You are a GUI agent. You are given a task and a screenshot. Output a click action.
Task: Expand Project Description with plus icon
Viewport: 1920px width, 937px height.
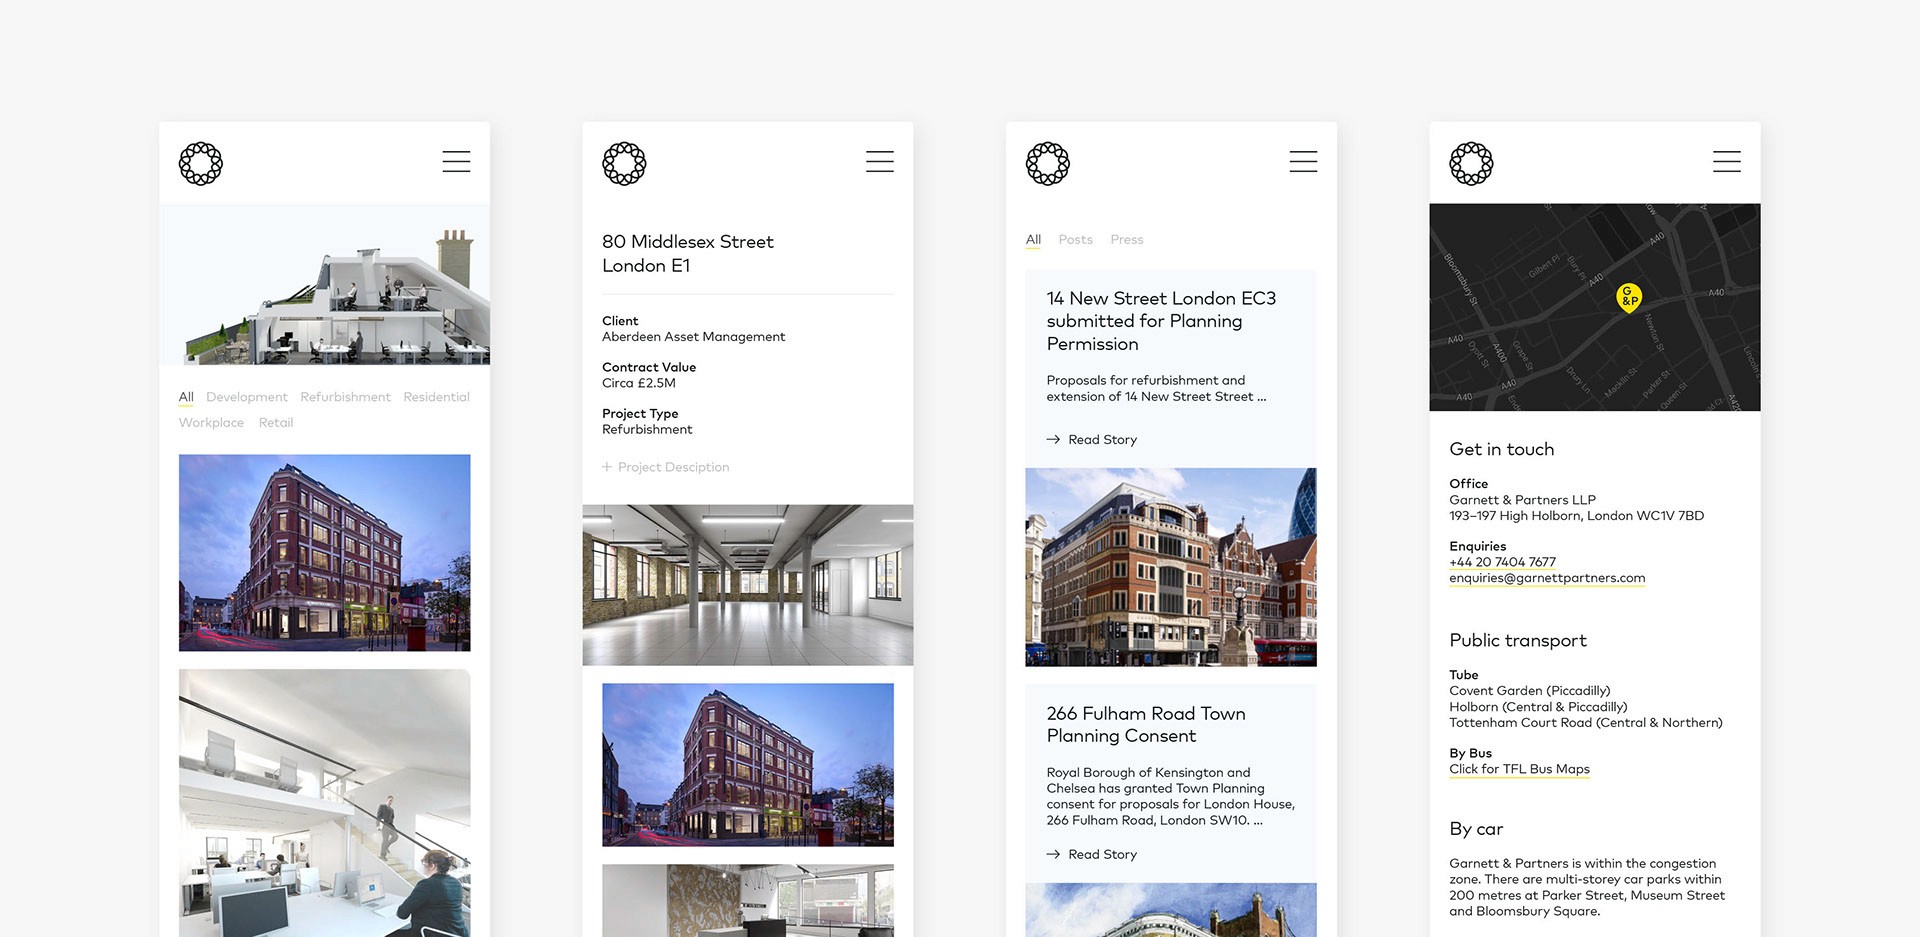[x=607, y=467]
